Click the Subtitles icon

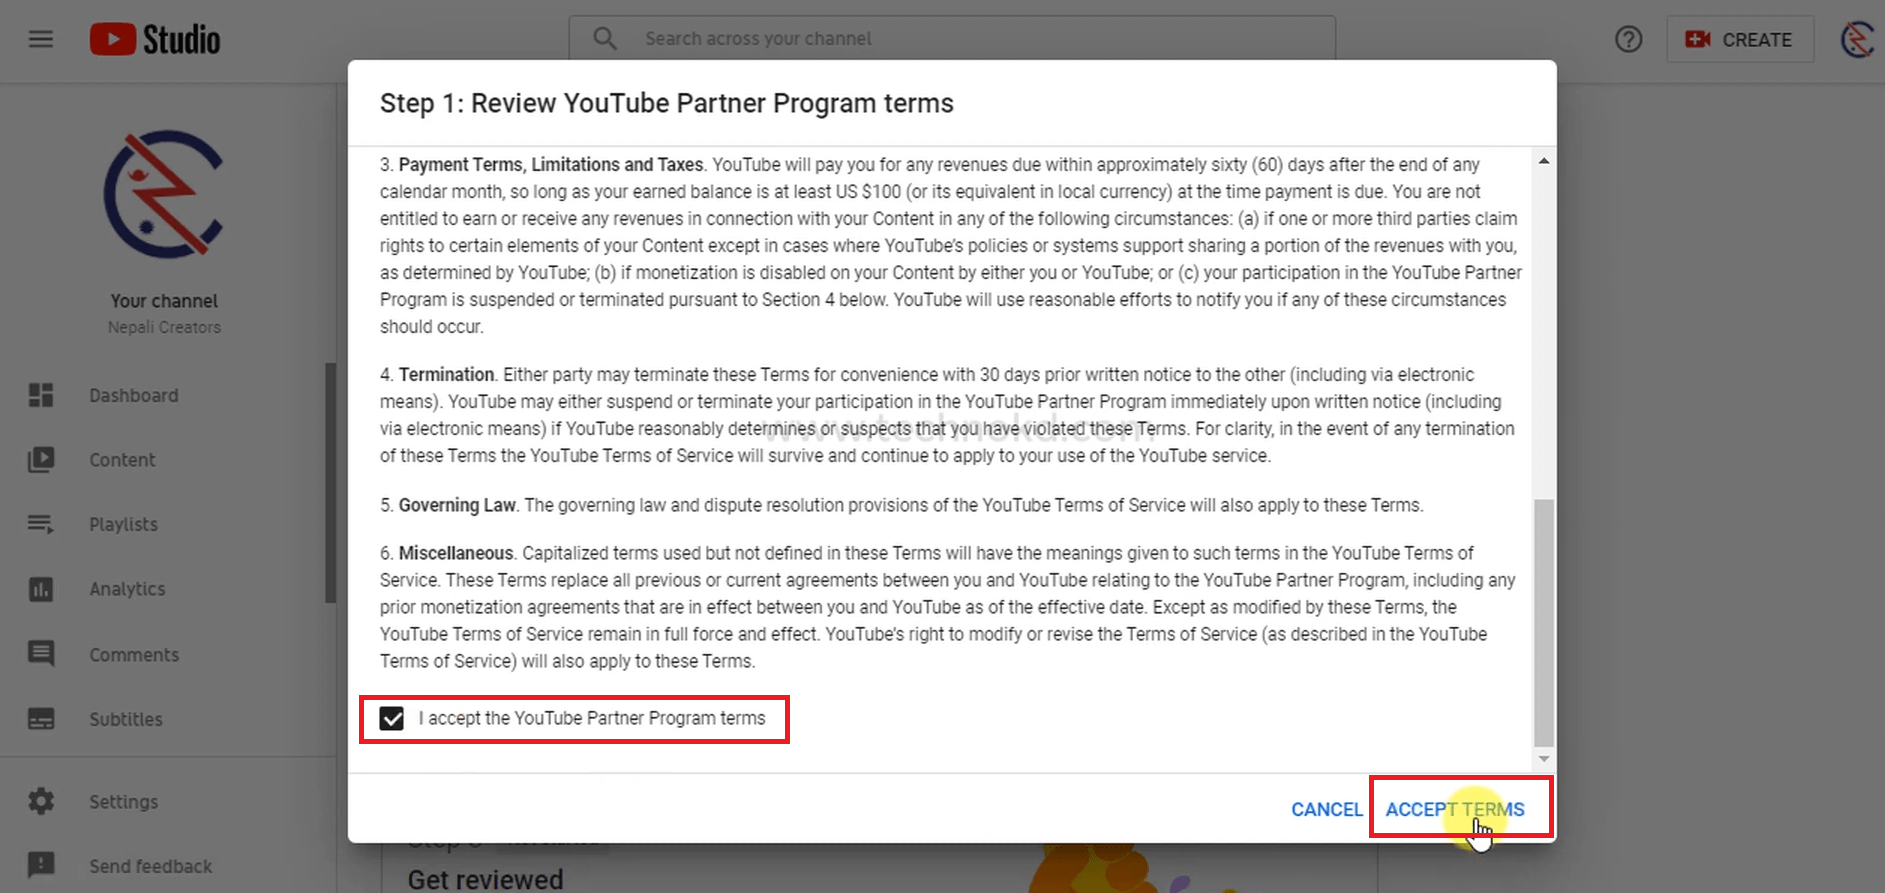click(x=41, y=719)
